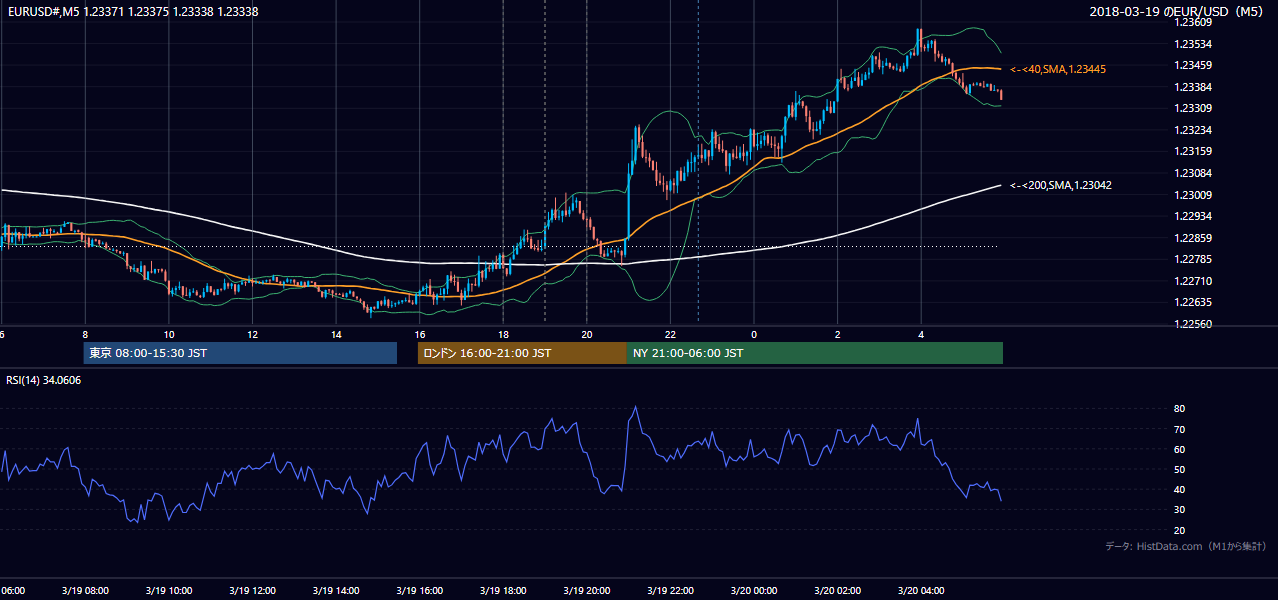
Task: Click price level 1.23534 on axis
Action: pyautogui.click(x=1193, y=44)
